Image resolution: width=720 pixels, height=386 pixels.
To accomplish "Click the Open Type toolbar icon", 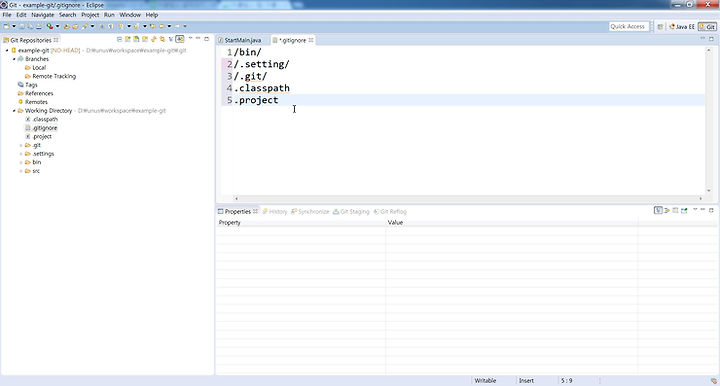I will click(67, 26).
